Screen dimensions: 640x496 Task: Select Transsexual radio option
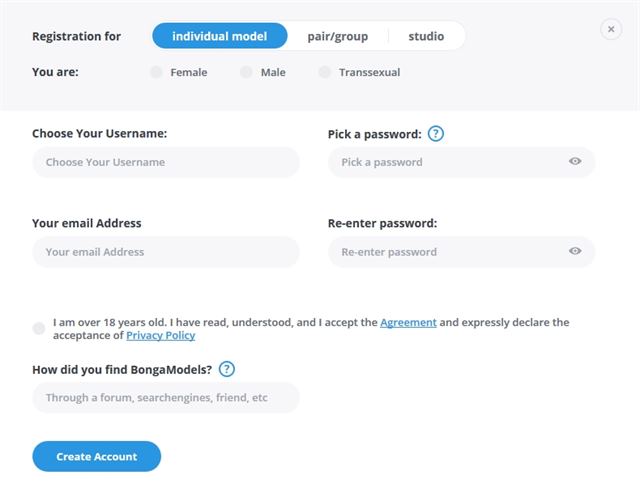tap(324, 72)
